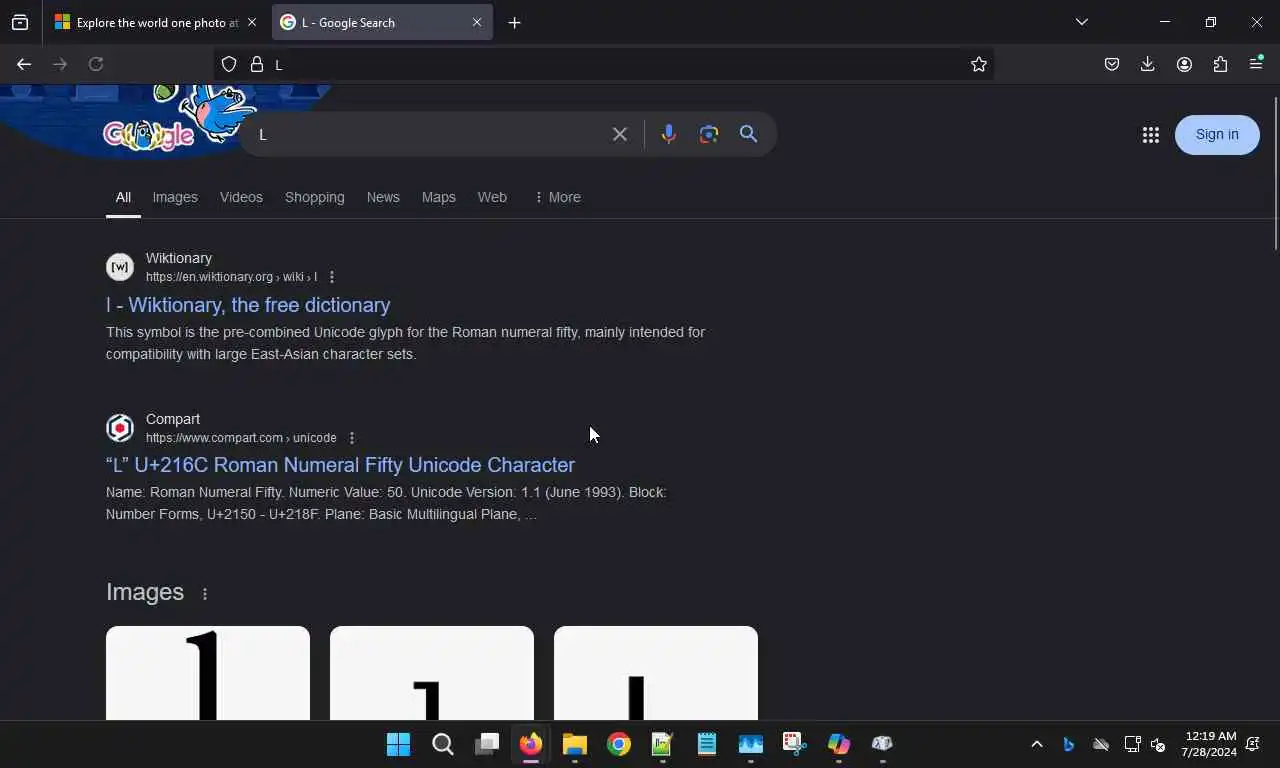Click Wiktionary site name text
This screenshot has height=768, width=1280.
tap(179, 258)
